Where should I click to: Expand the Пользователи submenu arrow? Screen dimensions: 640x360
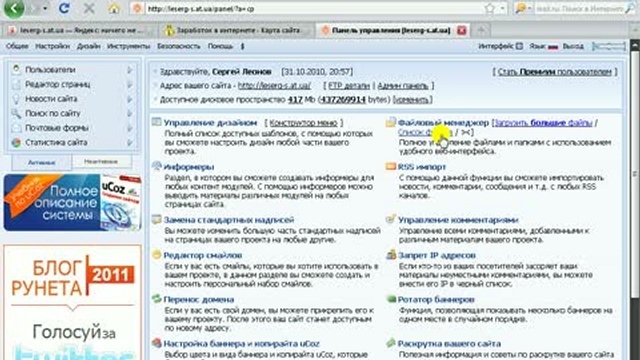coord(130,70)
